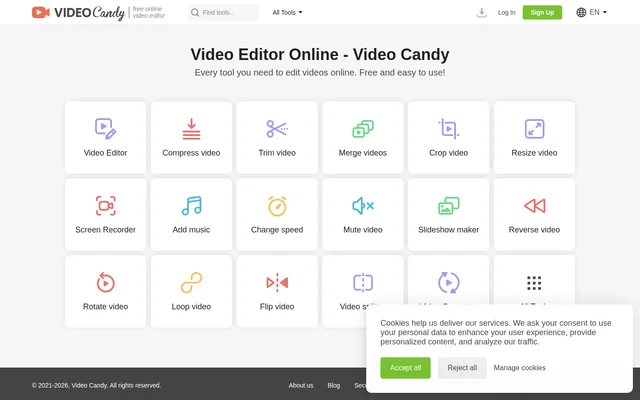This screenshot has height=400, width=640.
Task: Click the 'free online video editor' tagline
Action: pos(149,12)
